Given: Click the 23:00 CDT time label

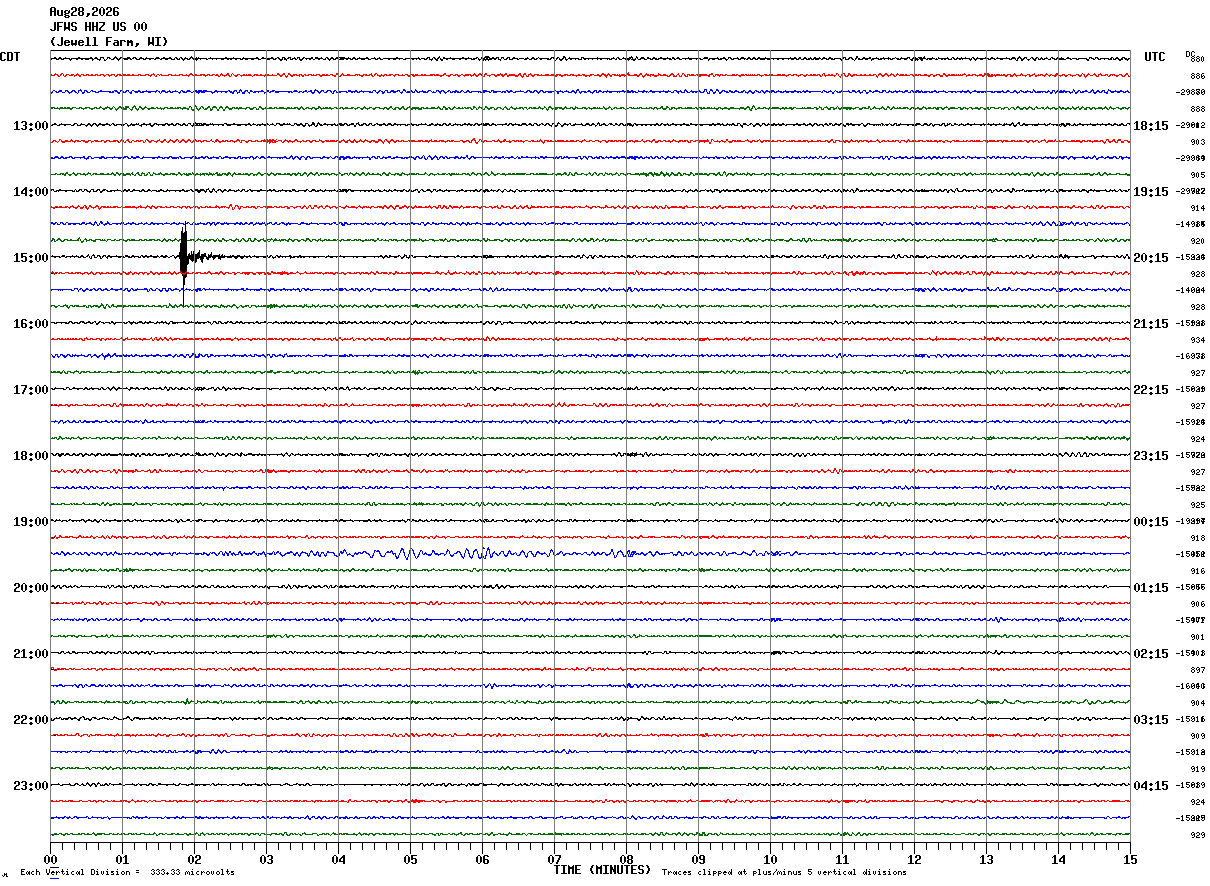Looking at the screenshot, I should tap(31, 785).
